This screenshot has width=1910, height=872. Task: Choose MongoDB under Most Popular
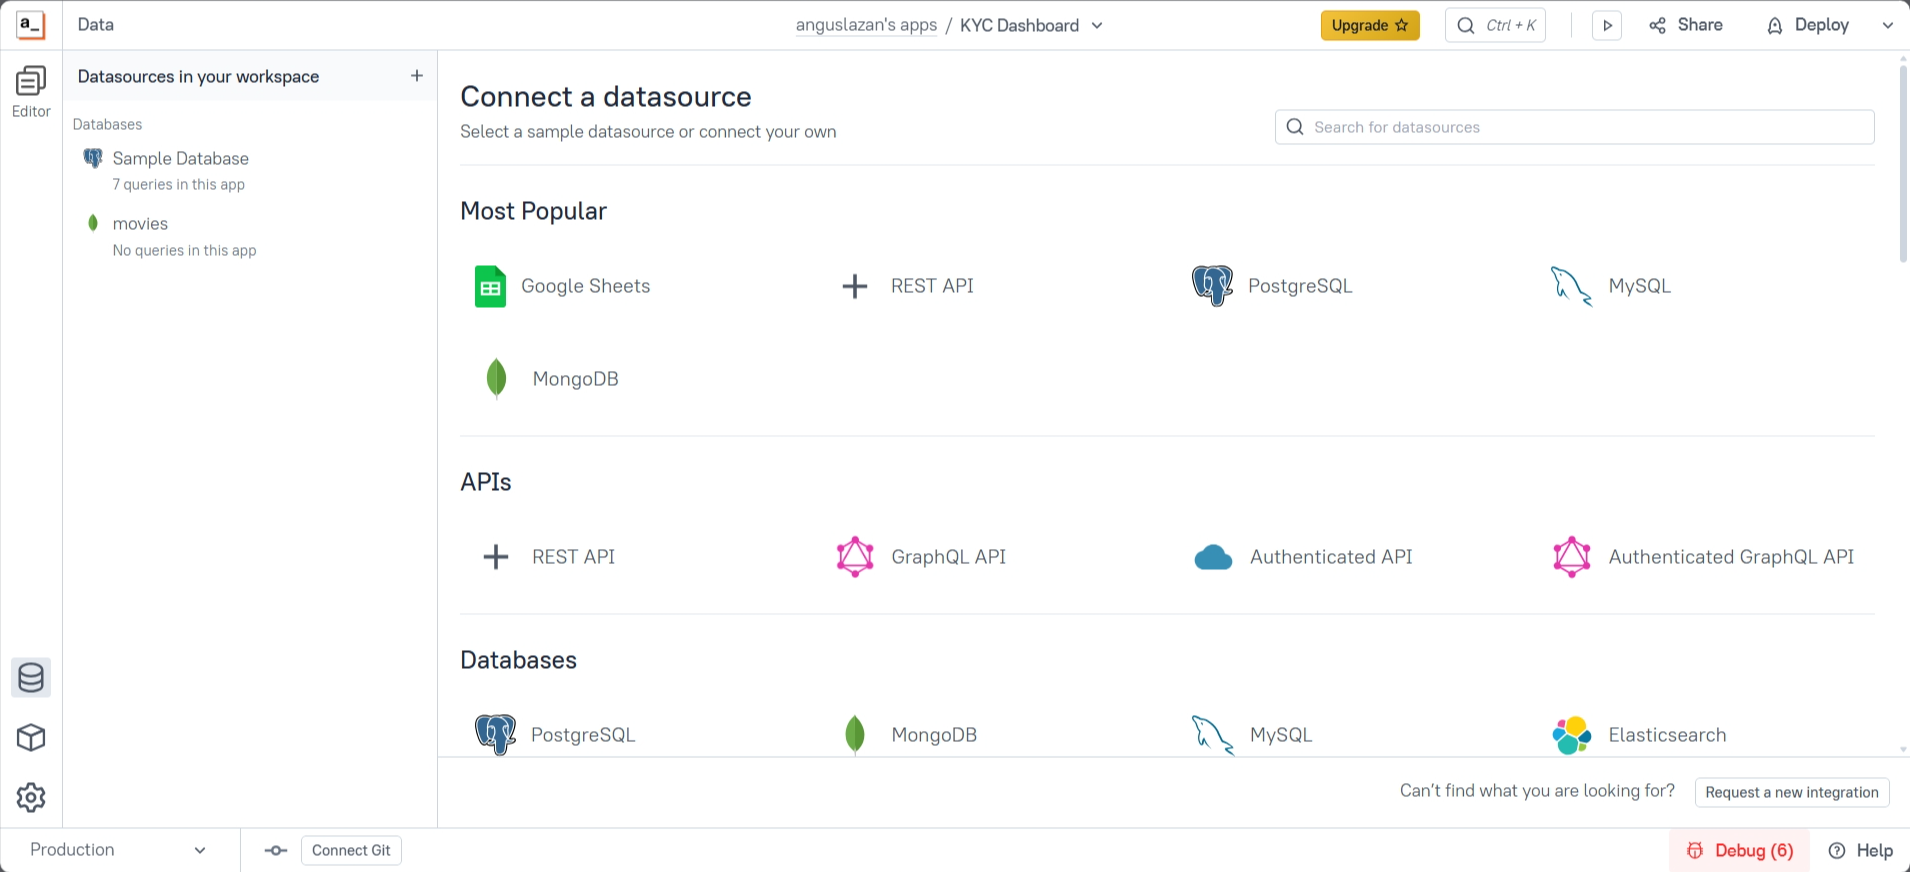click(550, 379)
